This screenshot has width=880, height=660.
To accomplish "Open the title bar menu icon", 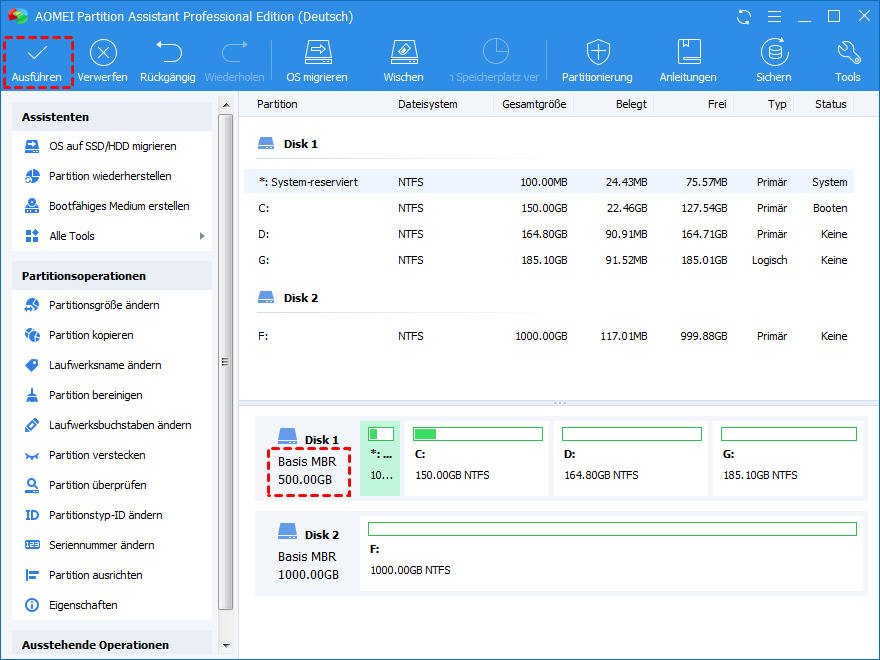I will pos(773,17).
